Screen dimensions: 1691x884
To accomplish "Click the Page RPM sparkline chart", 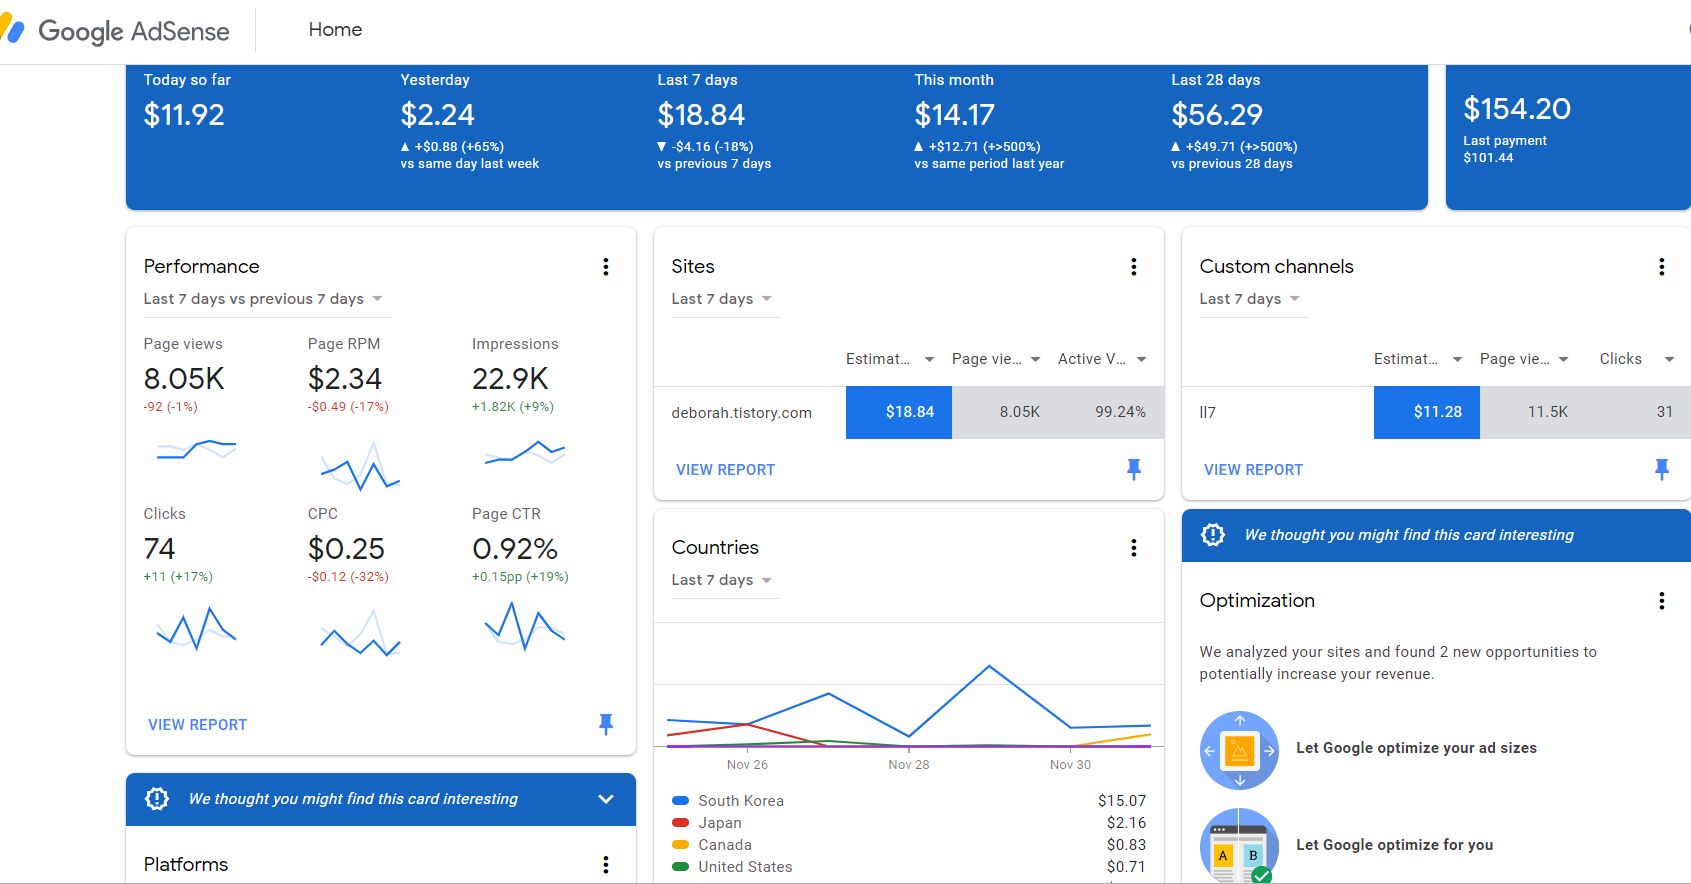I will point(360,465).
